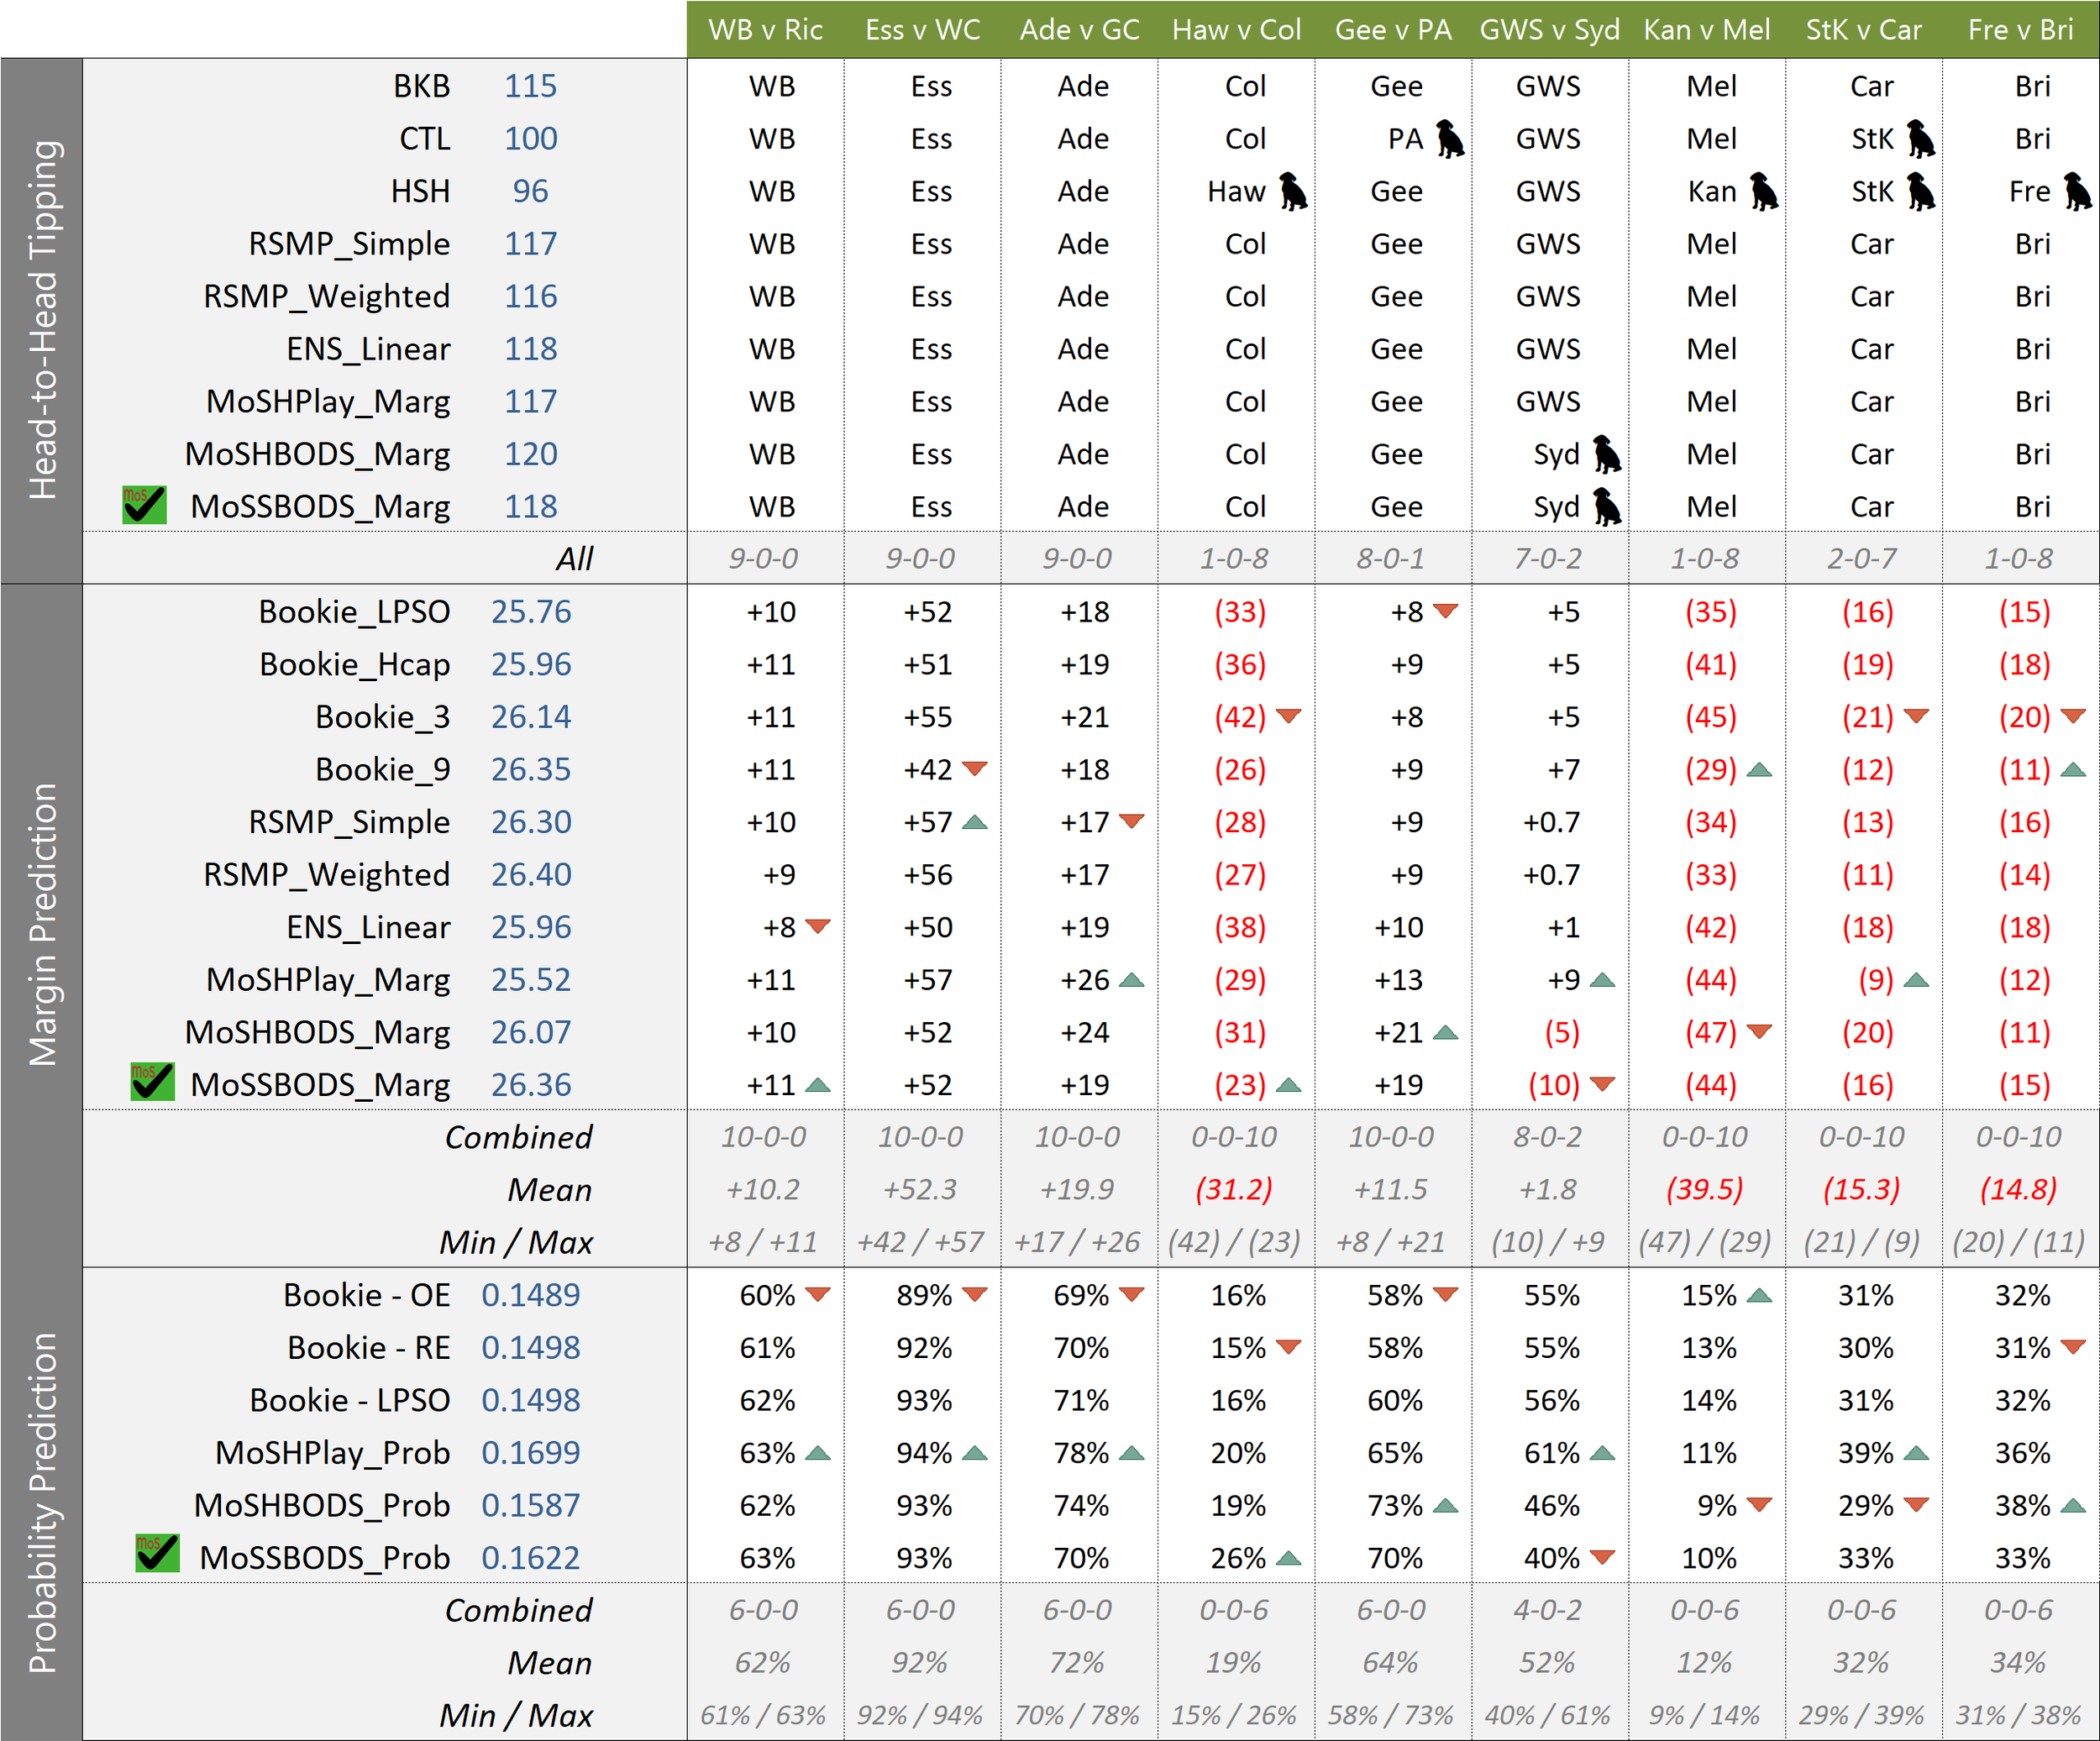This screenshot has height=1741, width=2100.
Task: Click green up arrow beside MoSHPlay_Marg (9)
Action: [x=1916, y=980]
